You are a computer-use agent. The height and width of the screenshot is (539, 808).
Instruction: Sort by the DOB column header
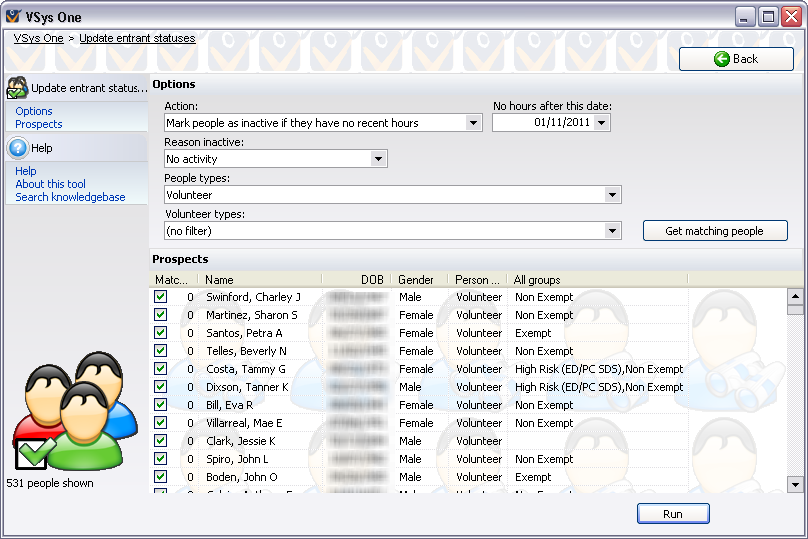(357, 280)
